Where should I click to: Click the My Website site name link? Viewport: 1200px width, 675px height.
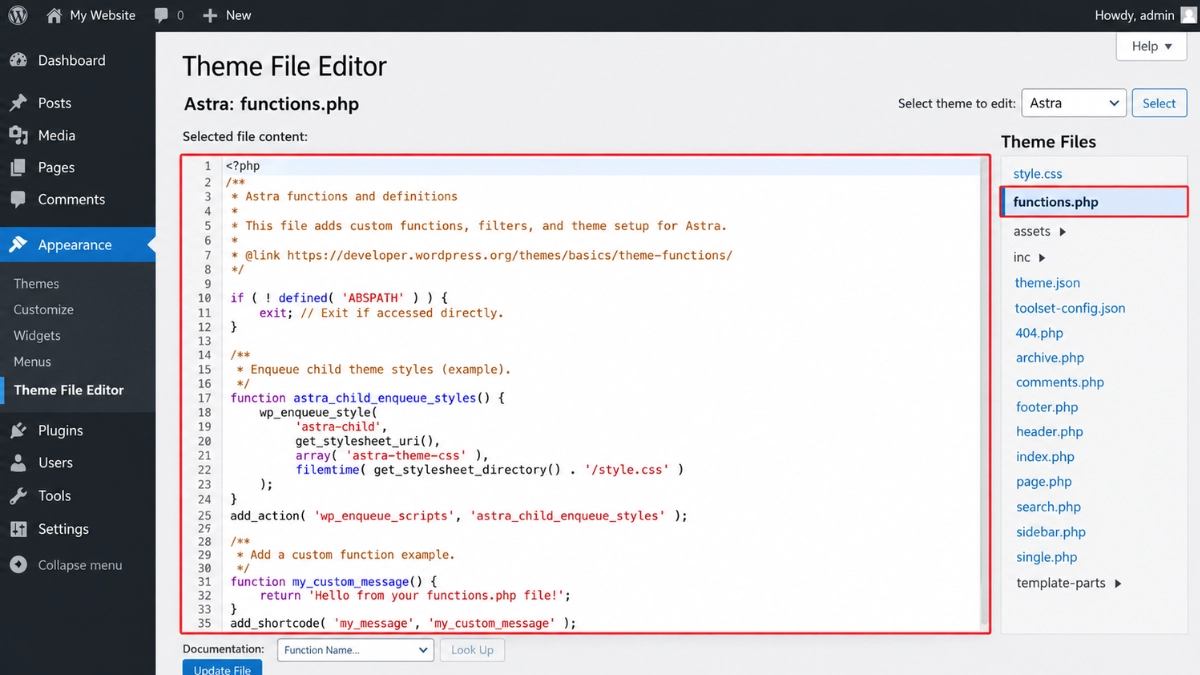[x=102, y=15]
